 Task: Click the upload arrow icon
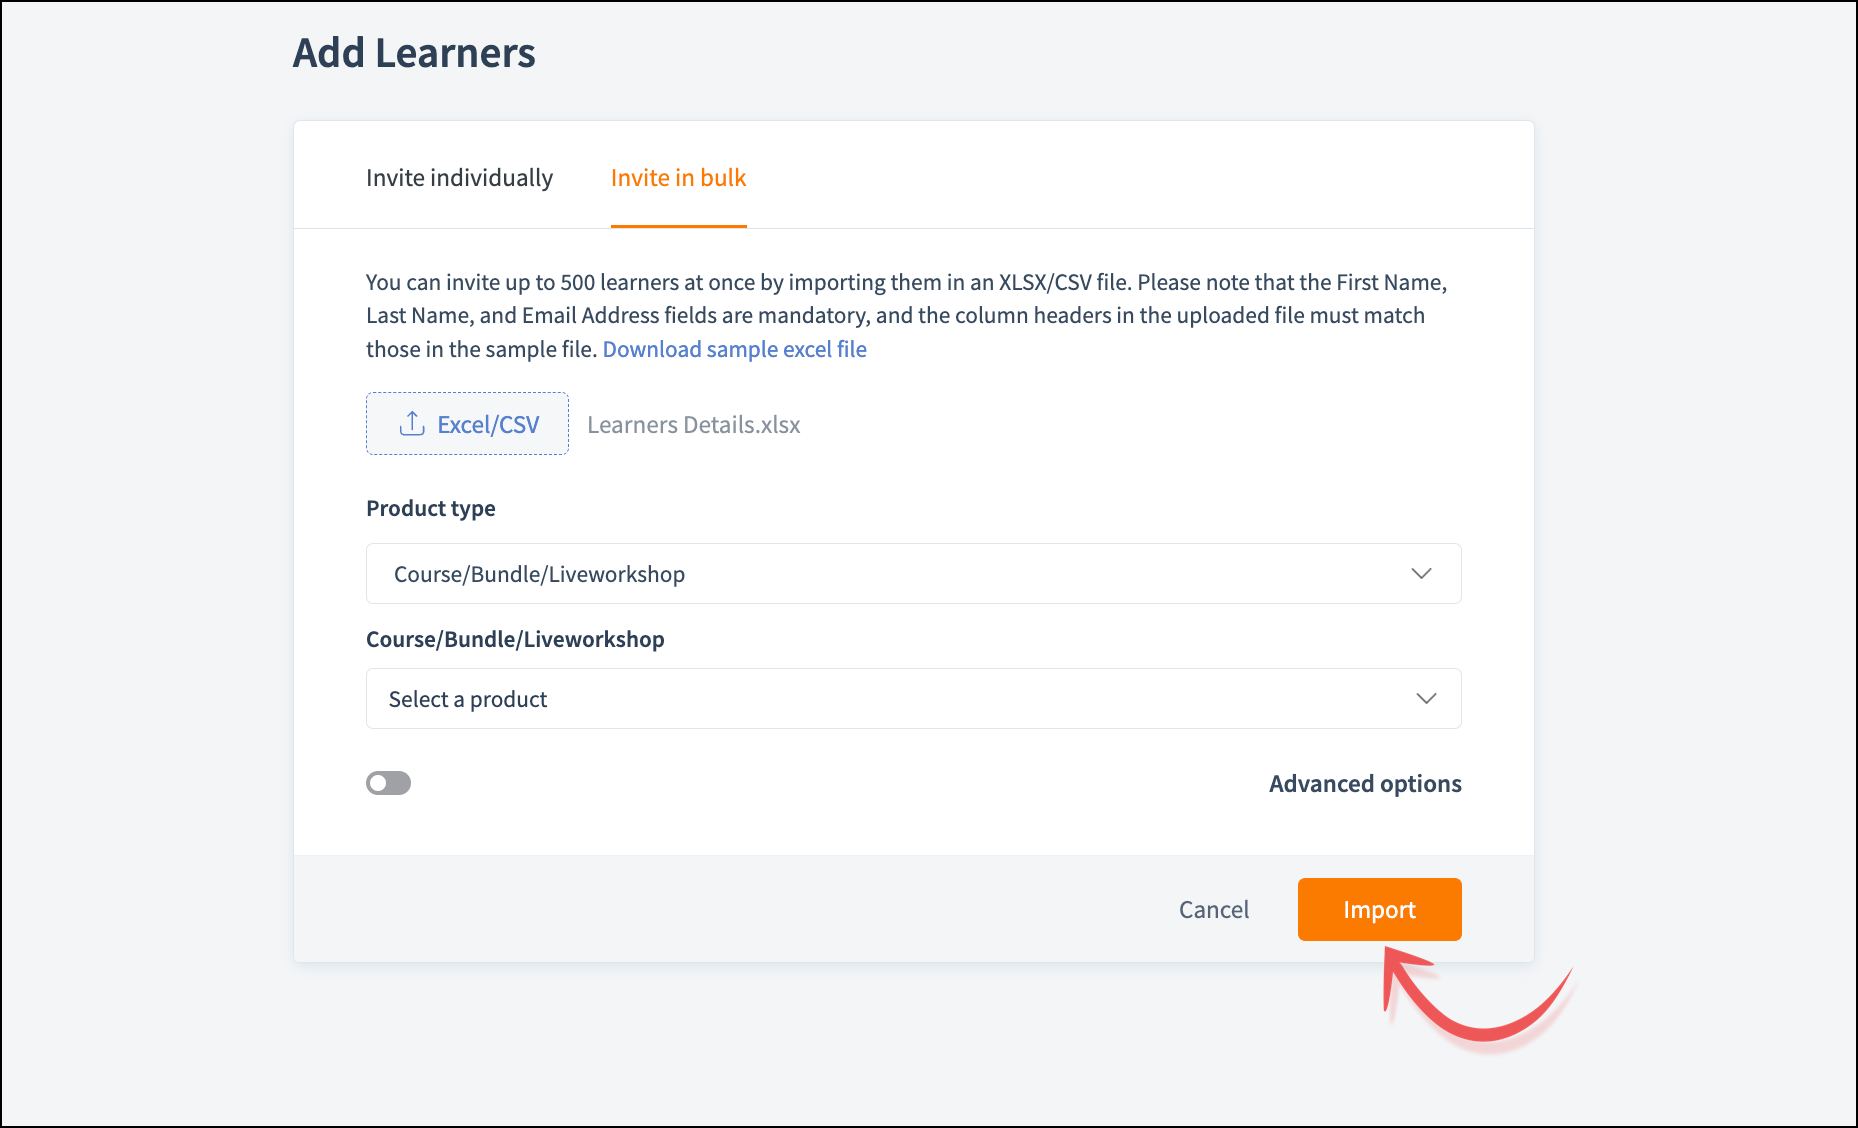(411, 424)
